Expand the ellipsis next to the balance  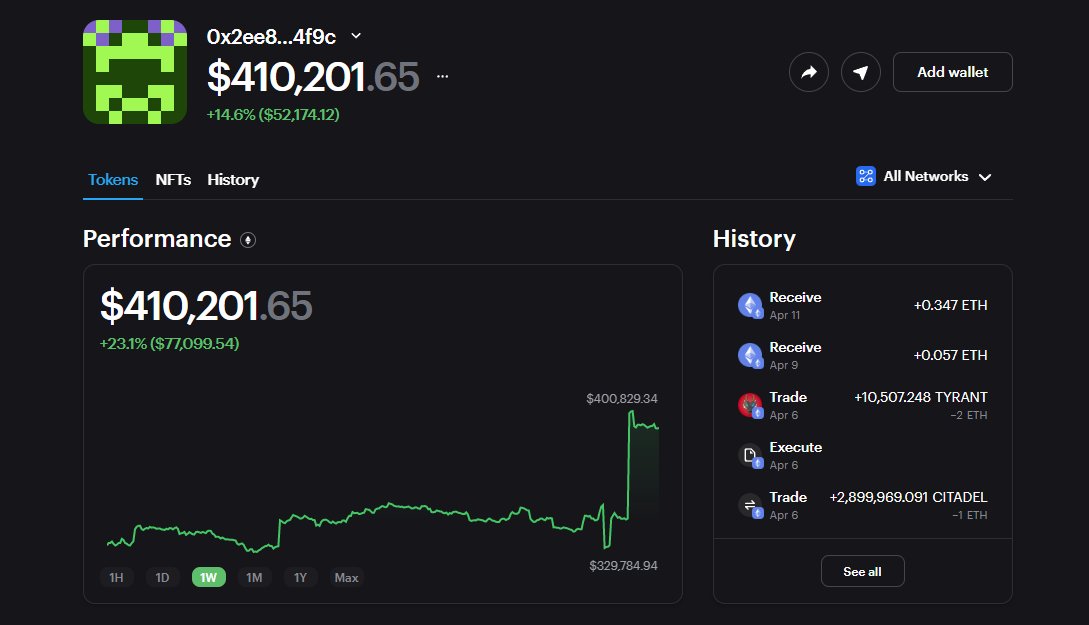(440, 74)
